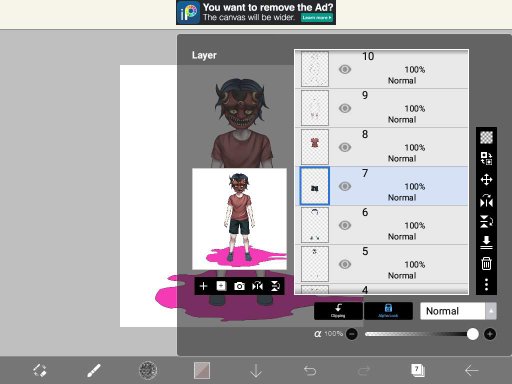Screen dimensions: 512x384
Task: Select layer 9 in layer list
Action: [382, 108]
